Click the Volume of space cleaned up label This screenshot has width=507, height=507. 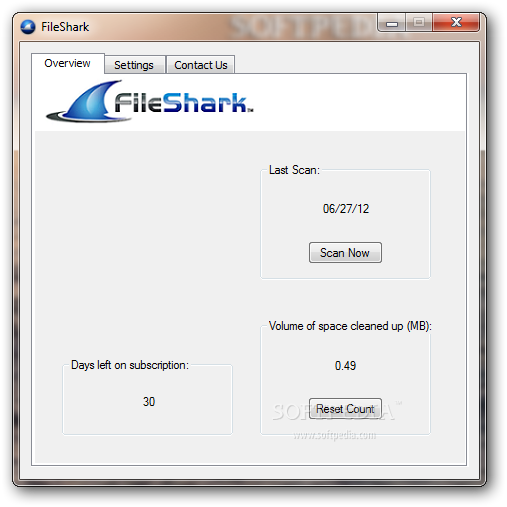coord(350,326)
